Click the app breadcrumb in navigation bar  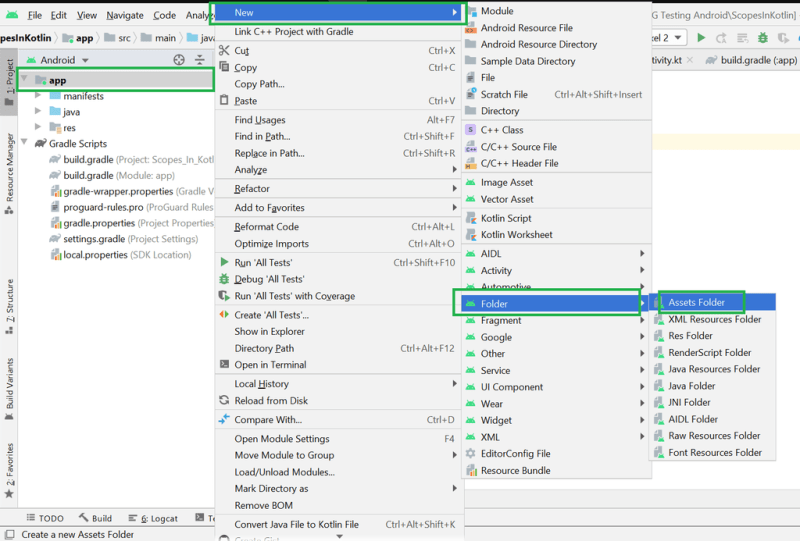78,38
